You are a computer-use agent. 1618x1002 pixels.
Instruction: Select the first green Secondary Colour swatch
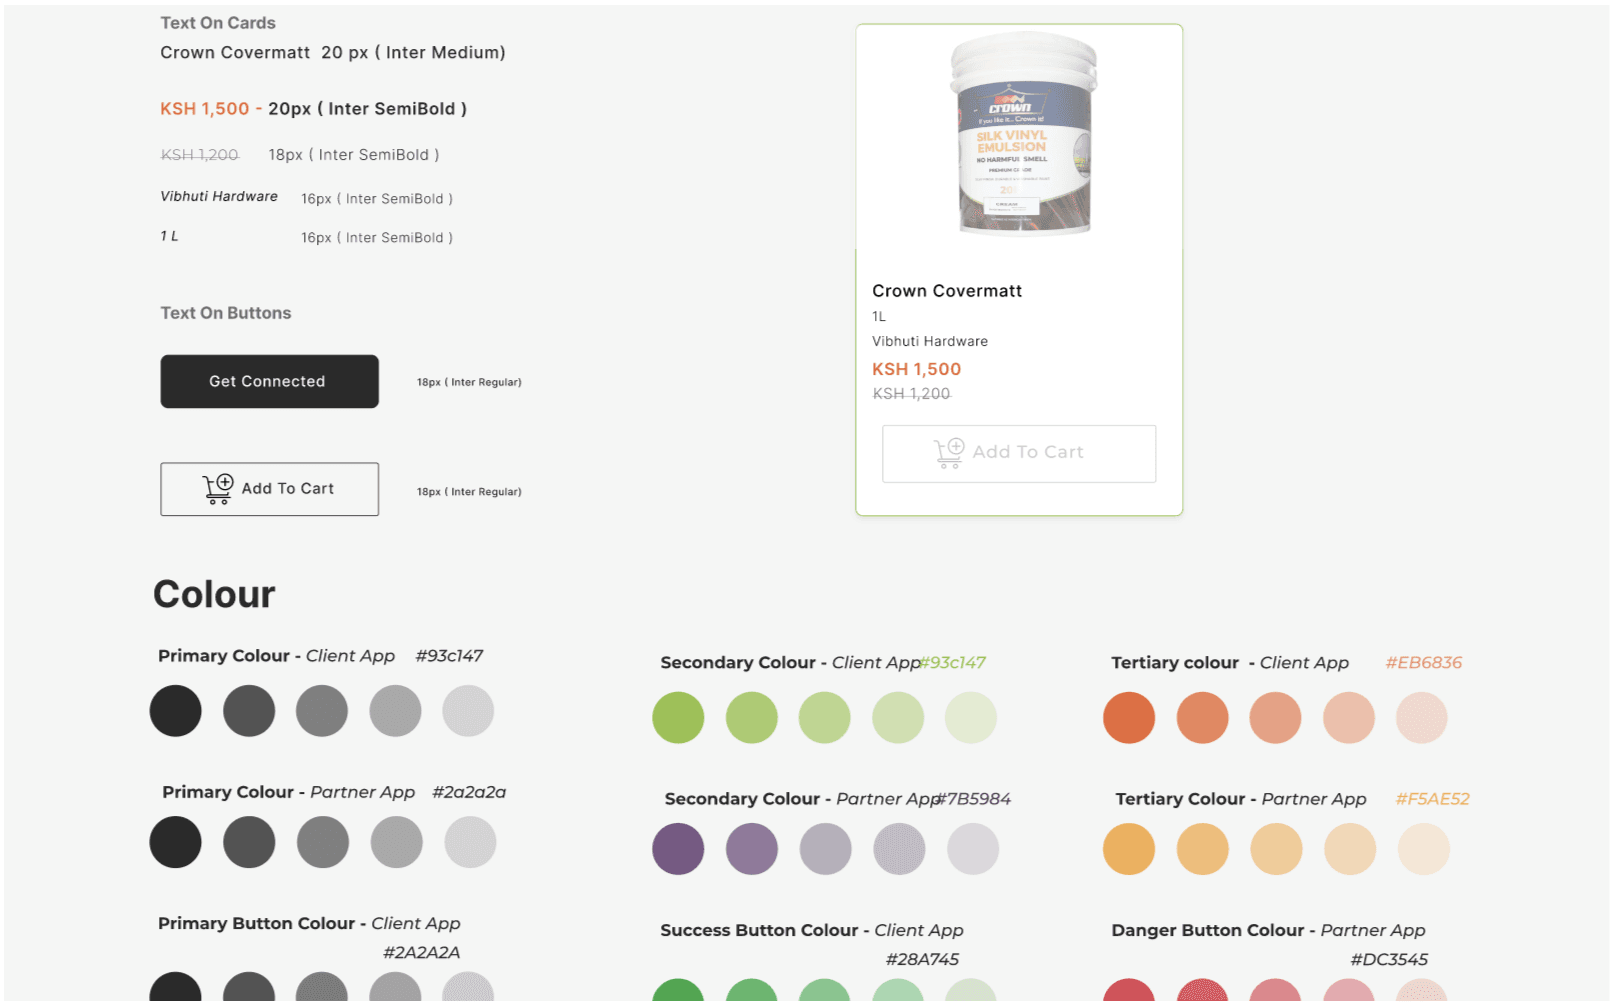click(x=678, y=717)
